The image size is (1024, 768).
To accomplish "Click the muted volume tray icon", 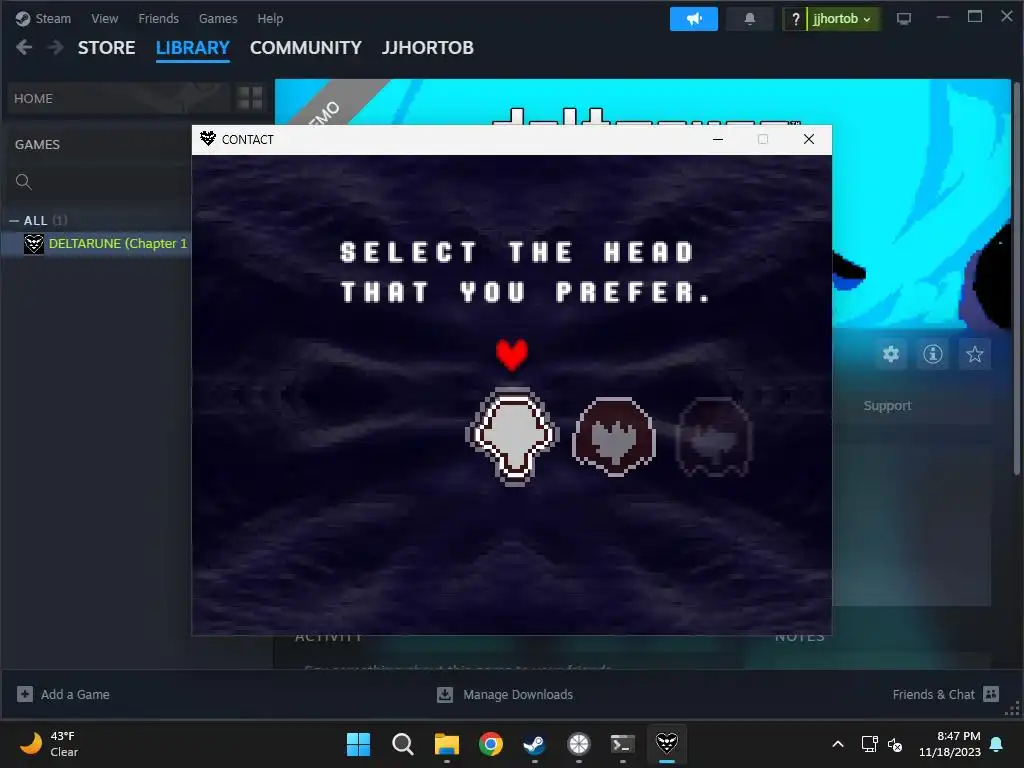I will [895, 744].
